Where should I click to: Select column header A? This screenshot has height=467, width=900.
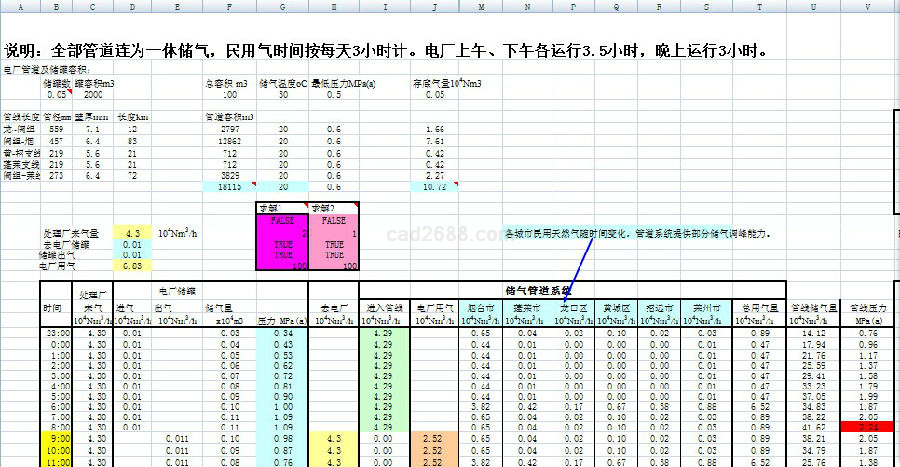(x=21, y=6)
